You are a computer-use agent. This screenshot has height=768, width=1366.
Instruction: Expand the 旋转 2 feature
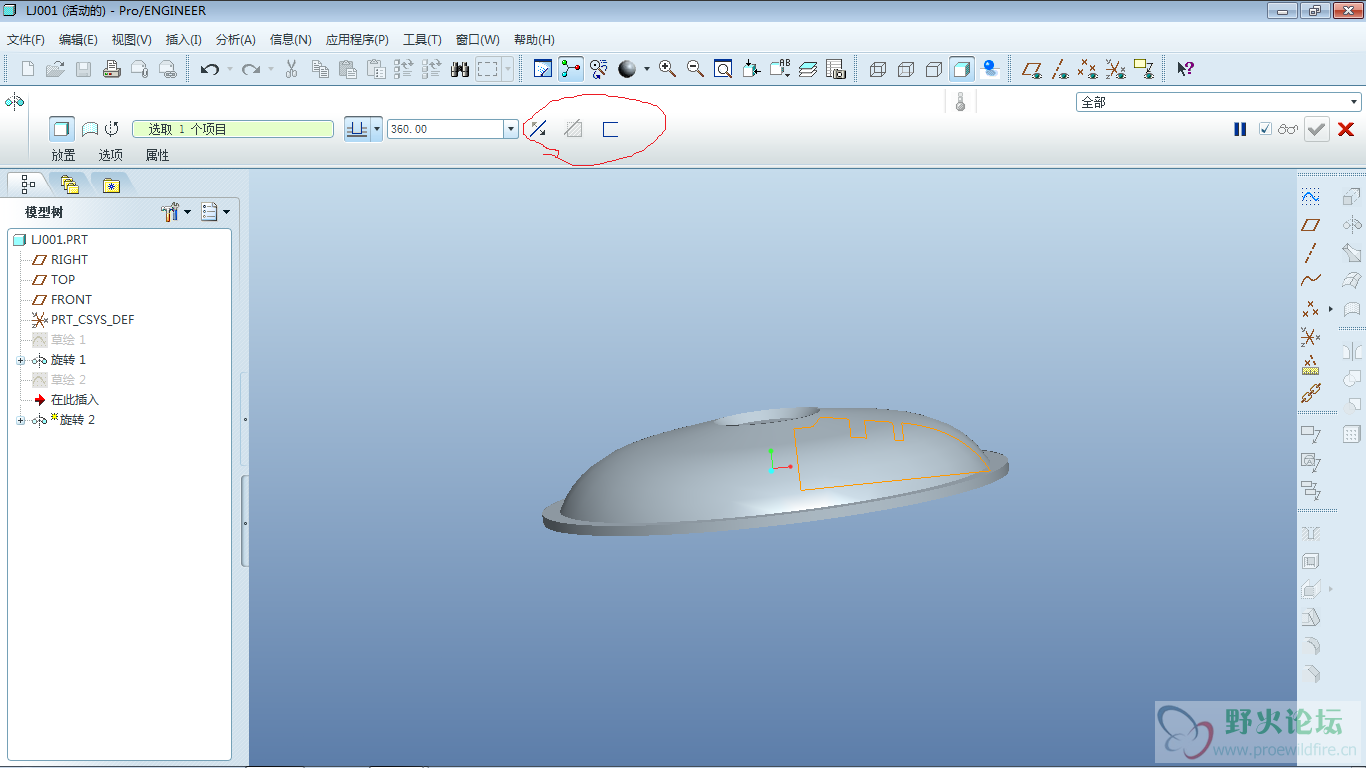20,420
